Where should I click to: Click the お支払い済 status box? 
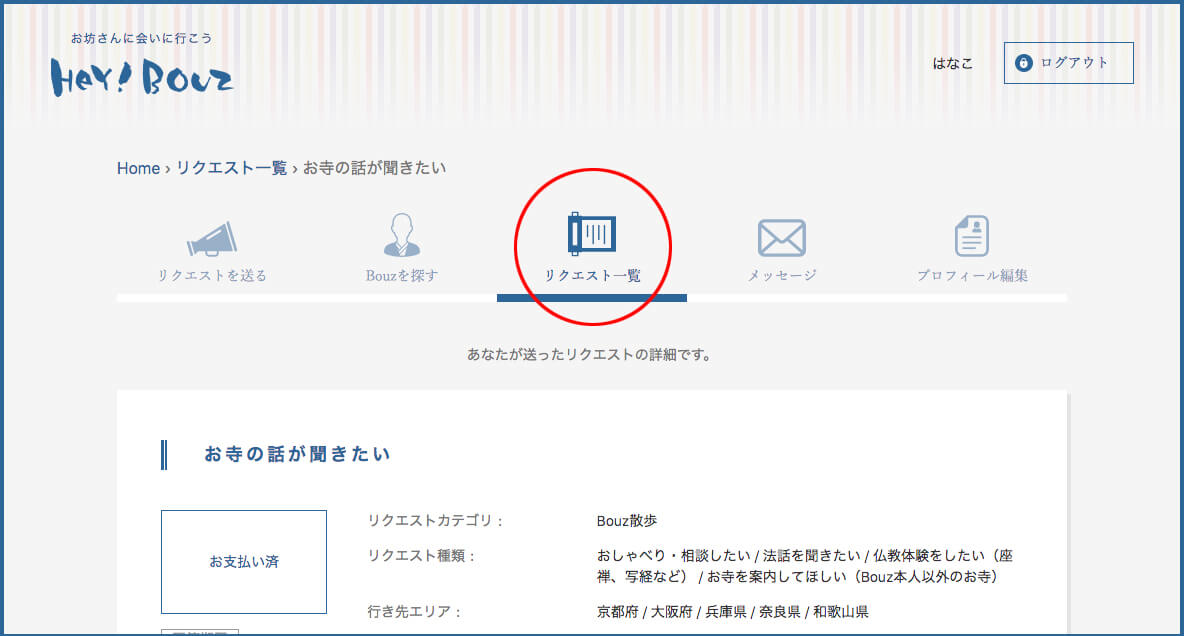point(244,562)
